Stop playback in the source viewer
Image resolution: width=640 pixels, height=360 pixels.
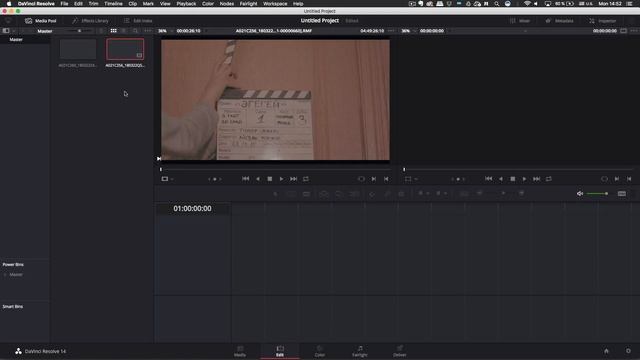[269, 179]
